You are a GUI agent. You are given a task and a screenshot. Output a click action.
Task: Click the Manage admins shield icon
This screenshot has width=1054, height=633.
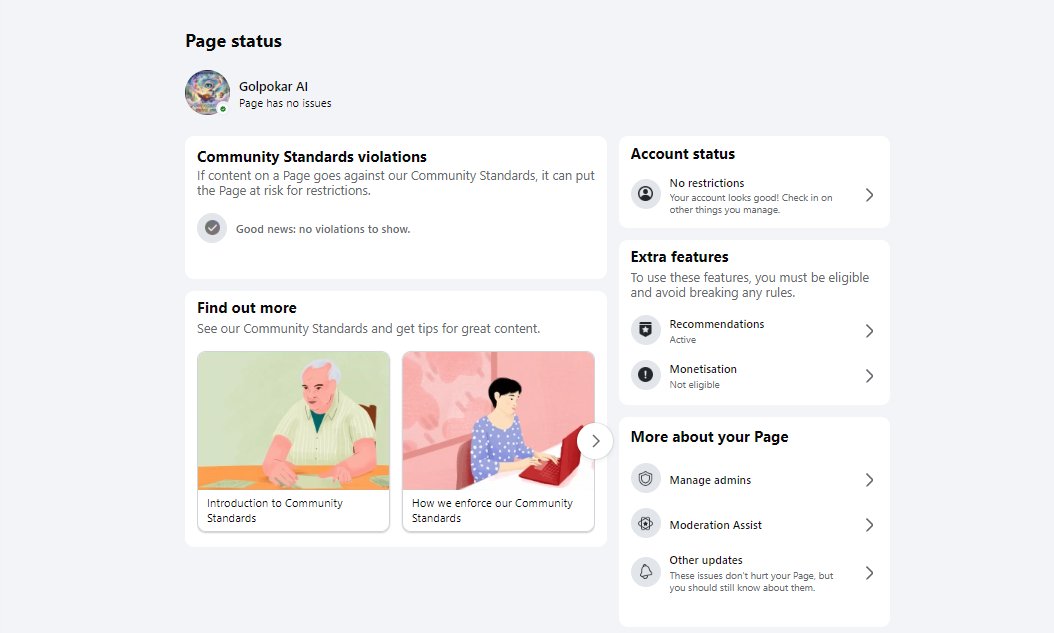pos(645,479)
